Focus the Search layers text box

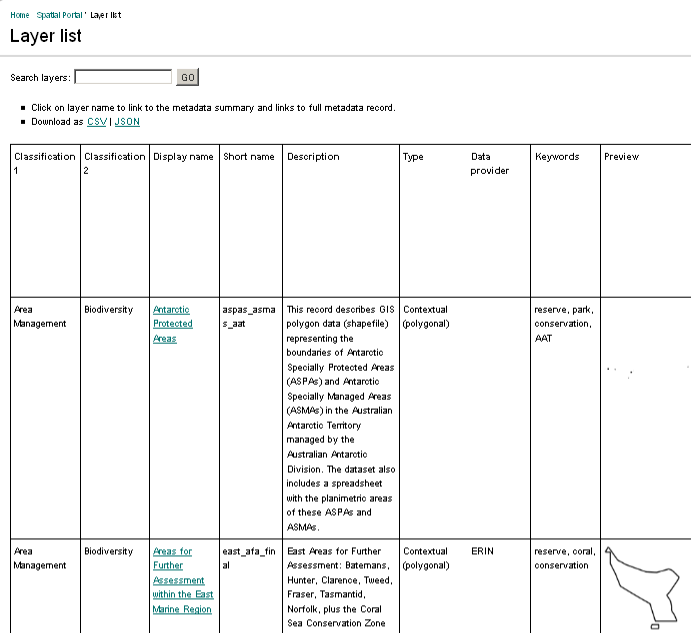pos(123,77)
